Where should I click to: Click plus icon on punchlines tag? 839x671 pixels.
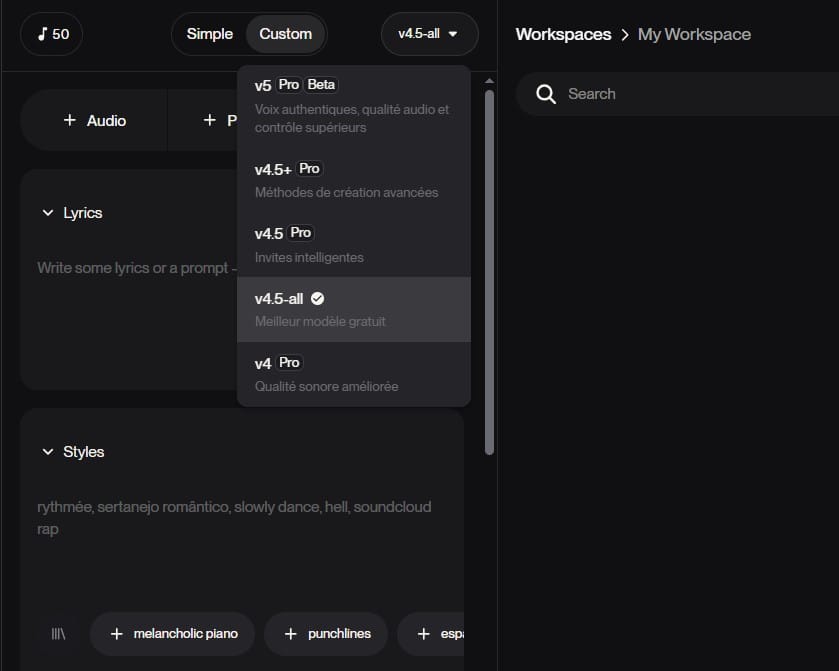tap(291, 634)
